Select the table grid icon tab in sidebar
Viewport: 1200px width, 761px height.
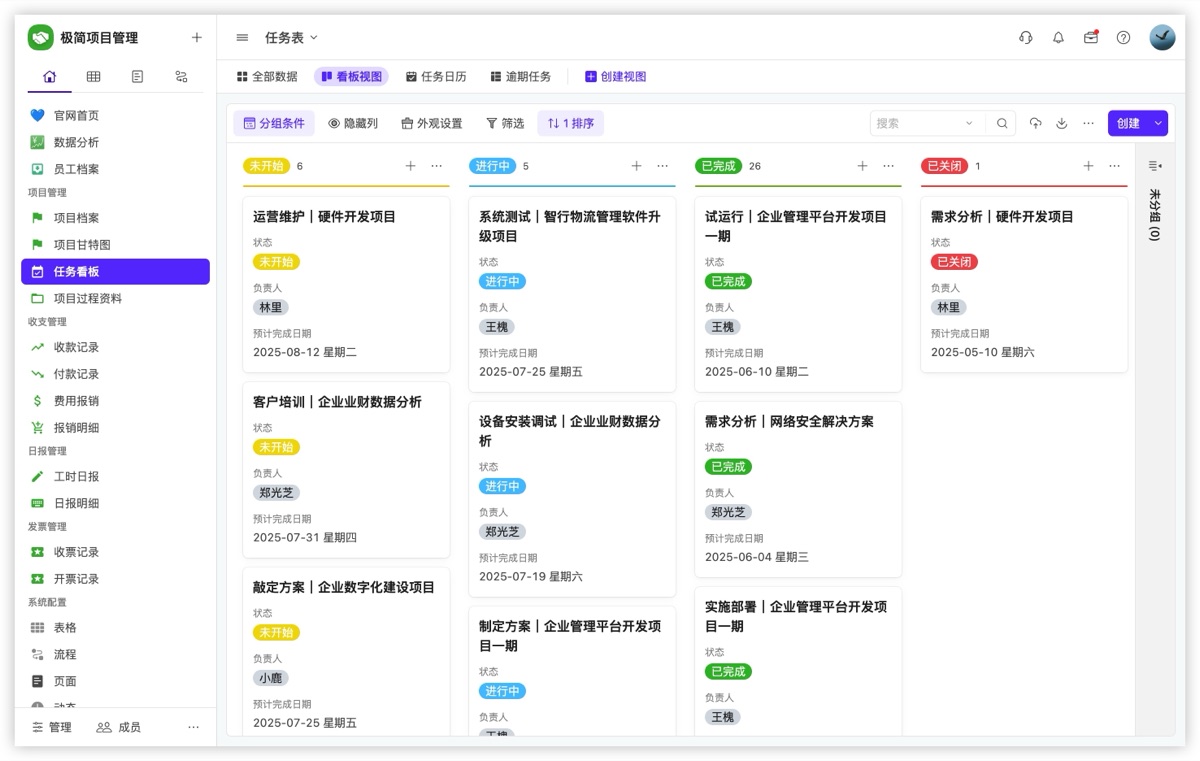[93, 76]
